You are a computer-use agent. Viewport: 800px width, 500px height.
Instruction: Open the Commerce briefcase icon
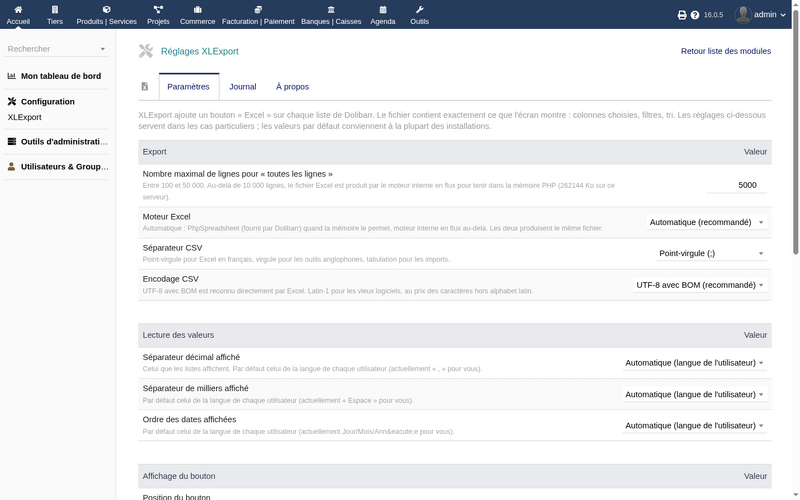coord(197,9)
